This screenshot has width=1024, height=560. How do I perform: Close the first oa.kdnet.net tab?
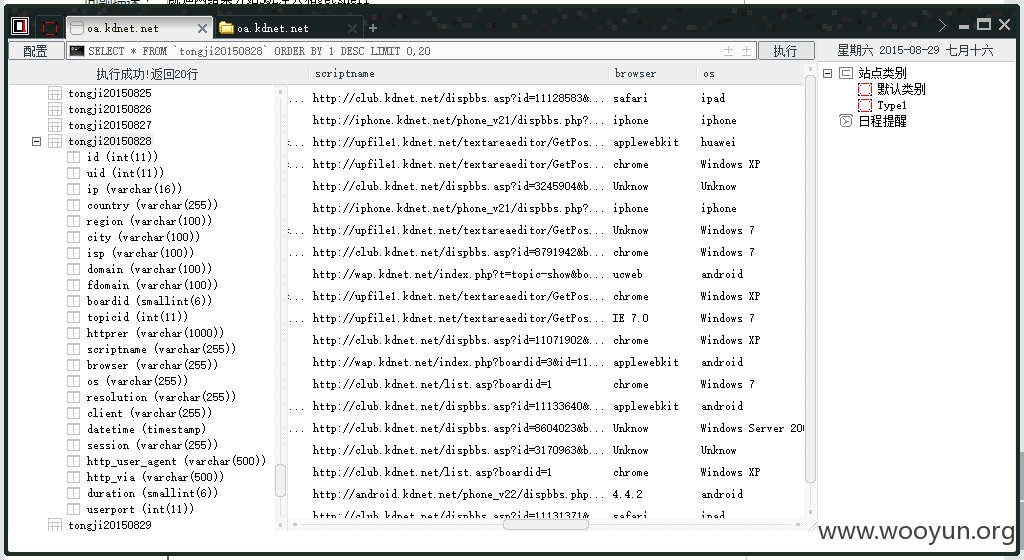point(202,29)
